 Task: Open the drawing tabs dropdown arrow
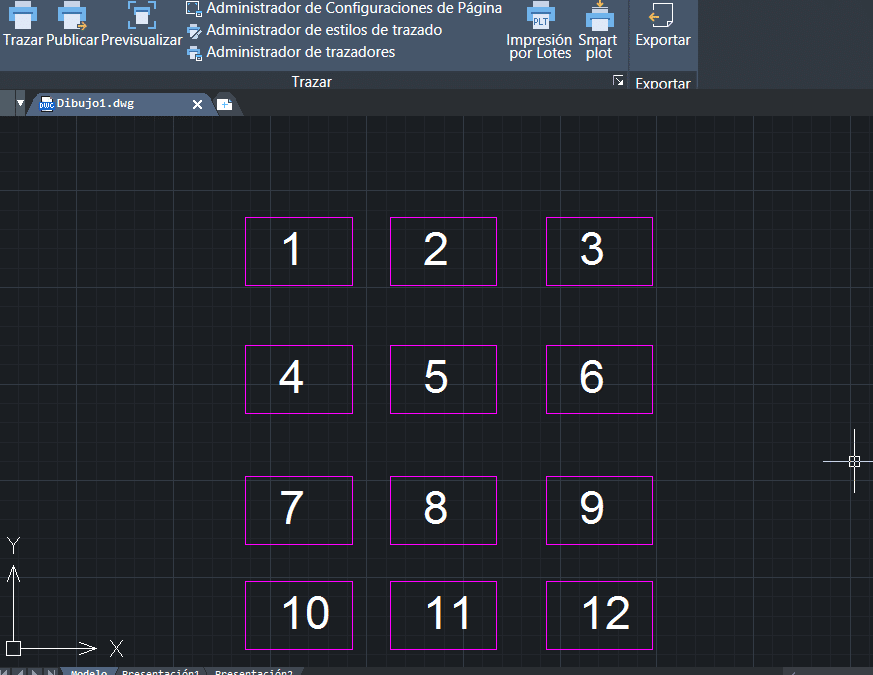[x=20, y=103]
